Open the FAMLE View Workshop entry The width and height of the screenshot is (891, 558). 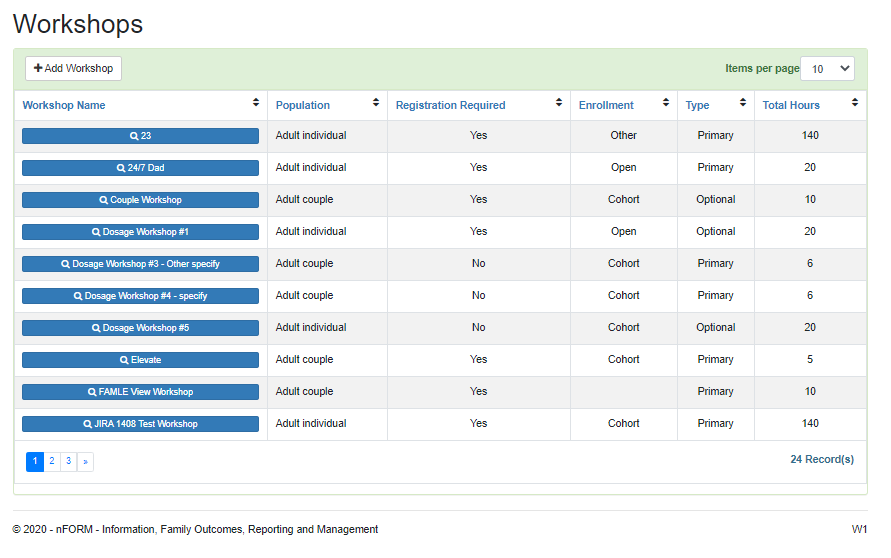(x=140, y=392)
